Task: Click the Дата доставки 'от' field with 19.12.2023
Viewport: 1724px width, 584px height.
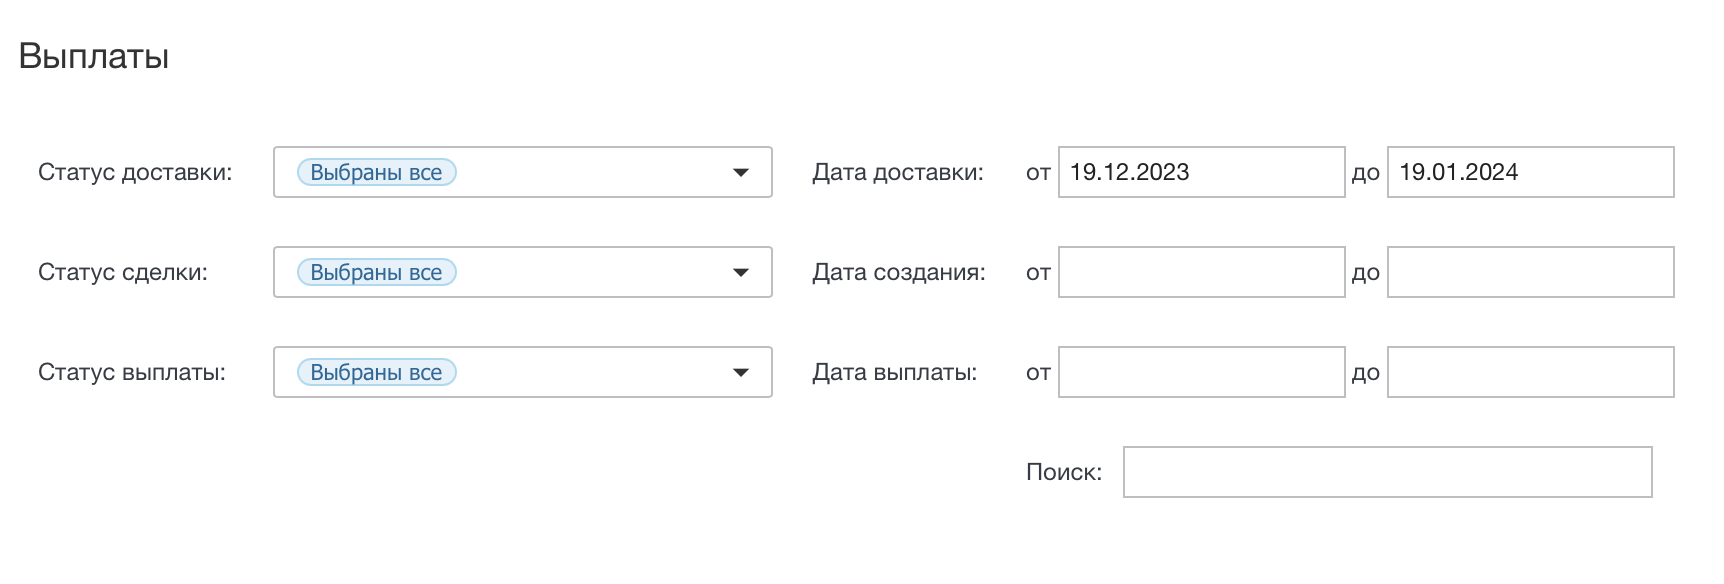Action: pos(1200,173)
